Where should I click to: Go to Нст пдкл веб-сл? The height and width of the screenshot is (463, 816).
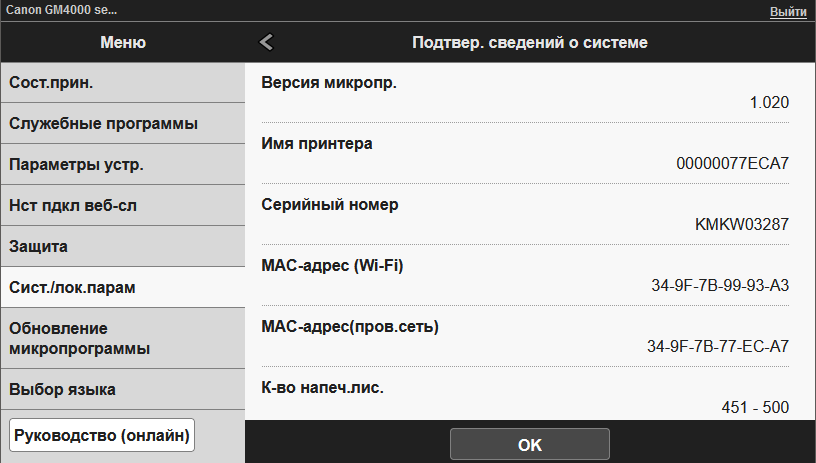coord(122,205)
